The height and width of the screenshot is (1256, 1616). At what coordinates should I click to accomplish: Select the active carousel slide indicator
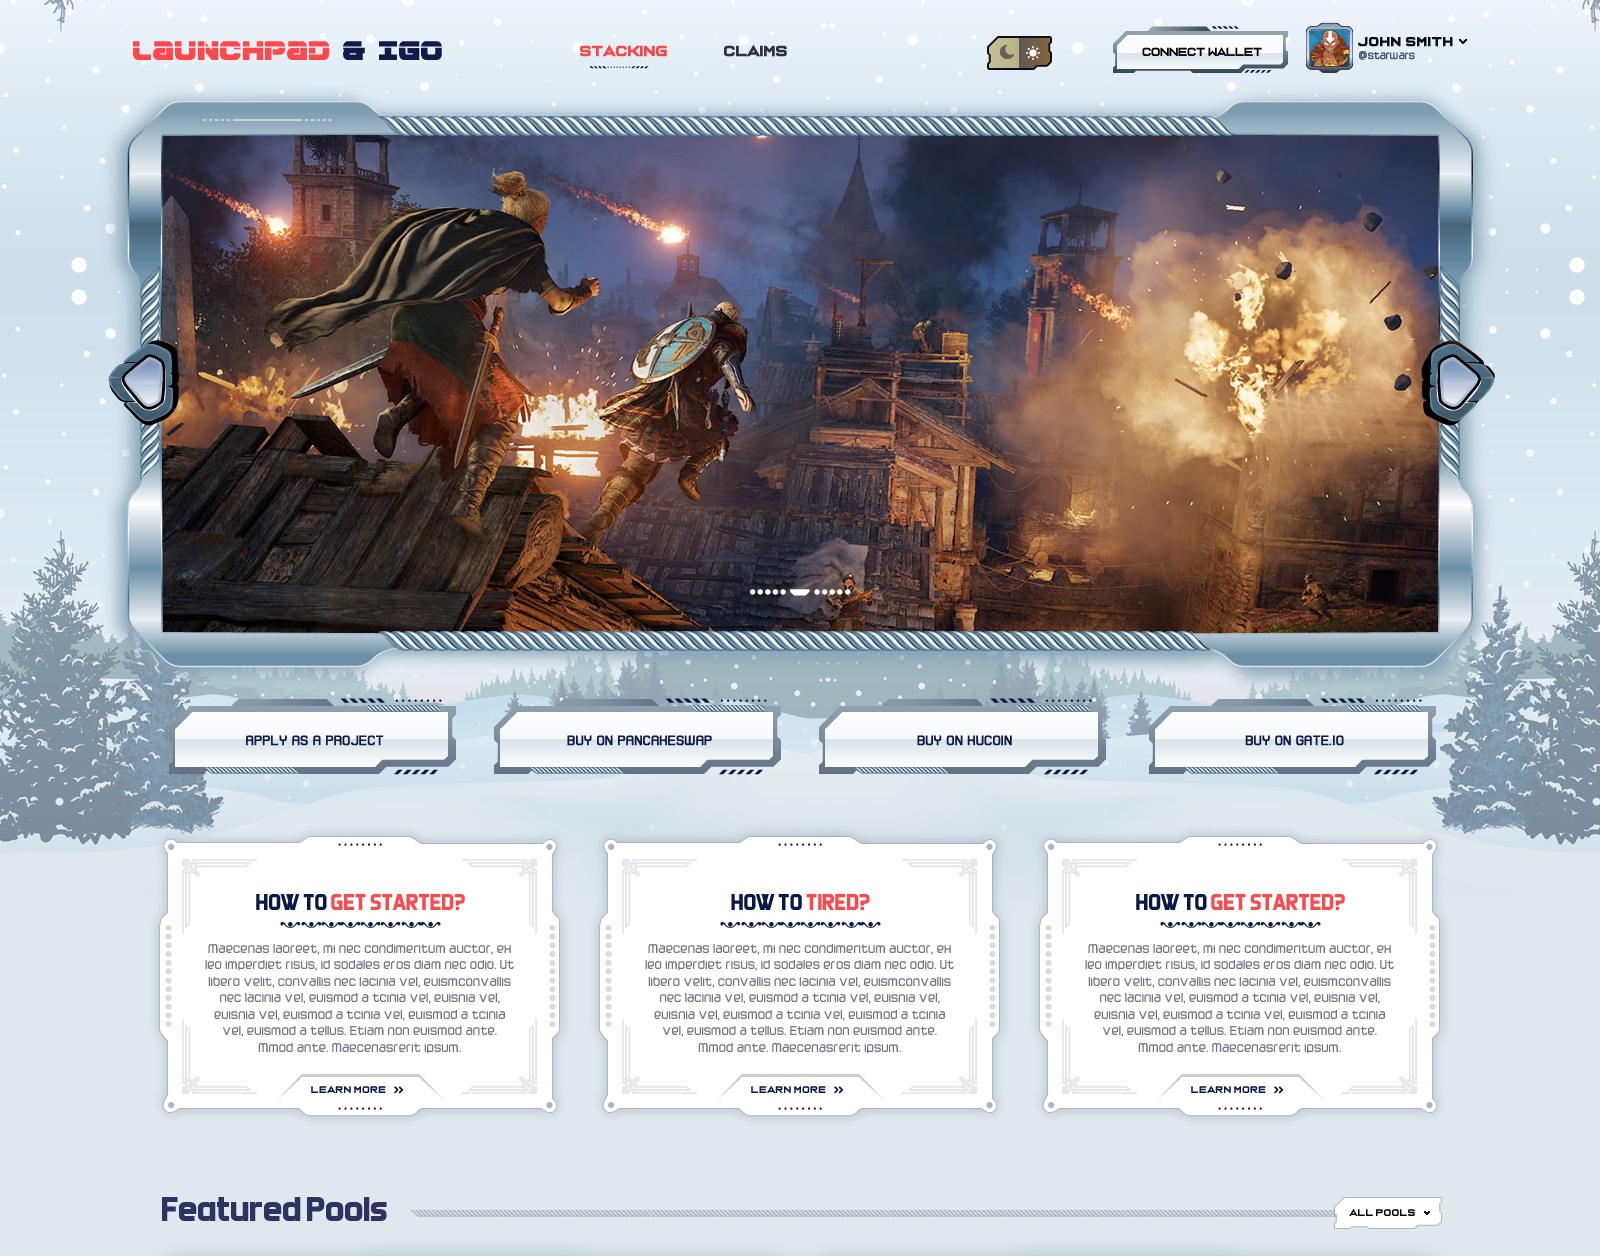pos(800,592)
